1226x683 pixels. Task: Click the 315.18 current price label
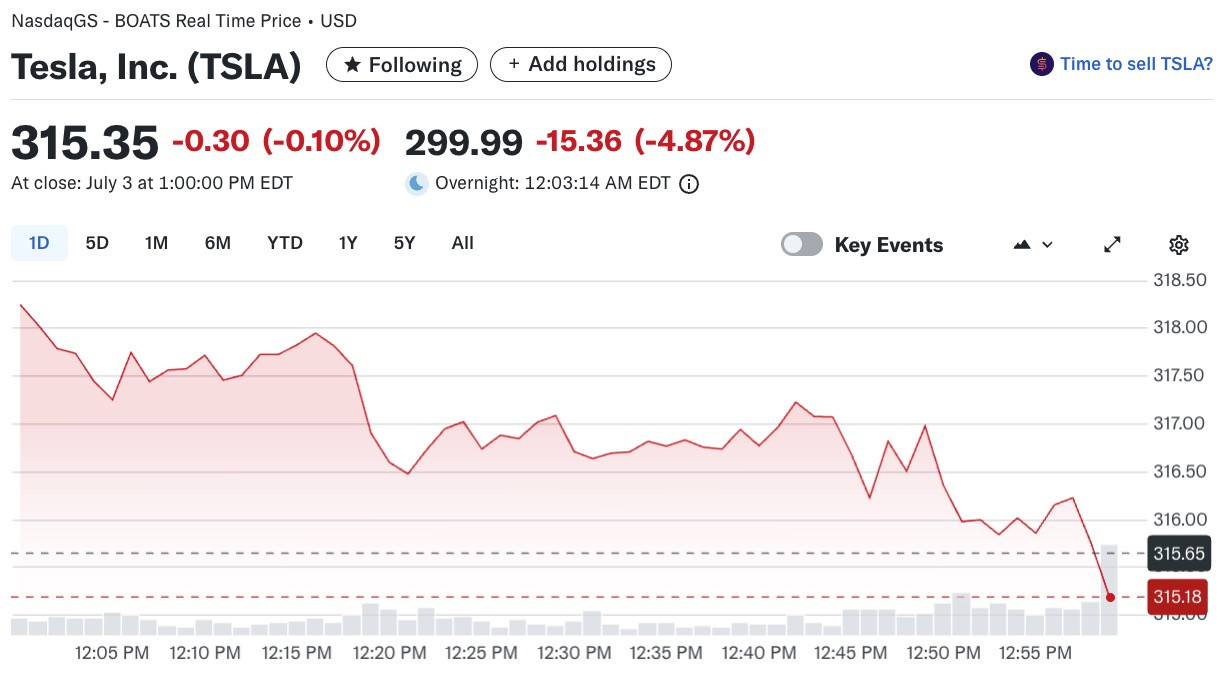coord(1178,597)
